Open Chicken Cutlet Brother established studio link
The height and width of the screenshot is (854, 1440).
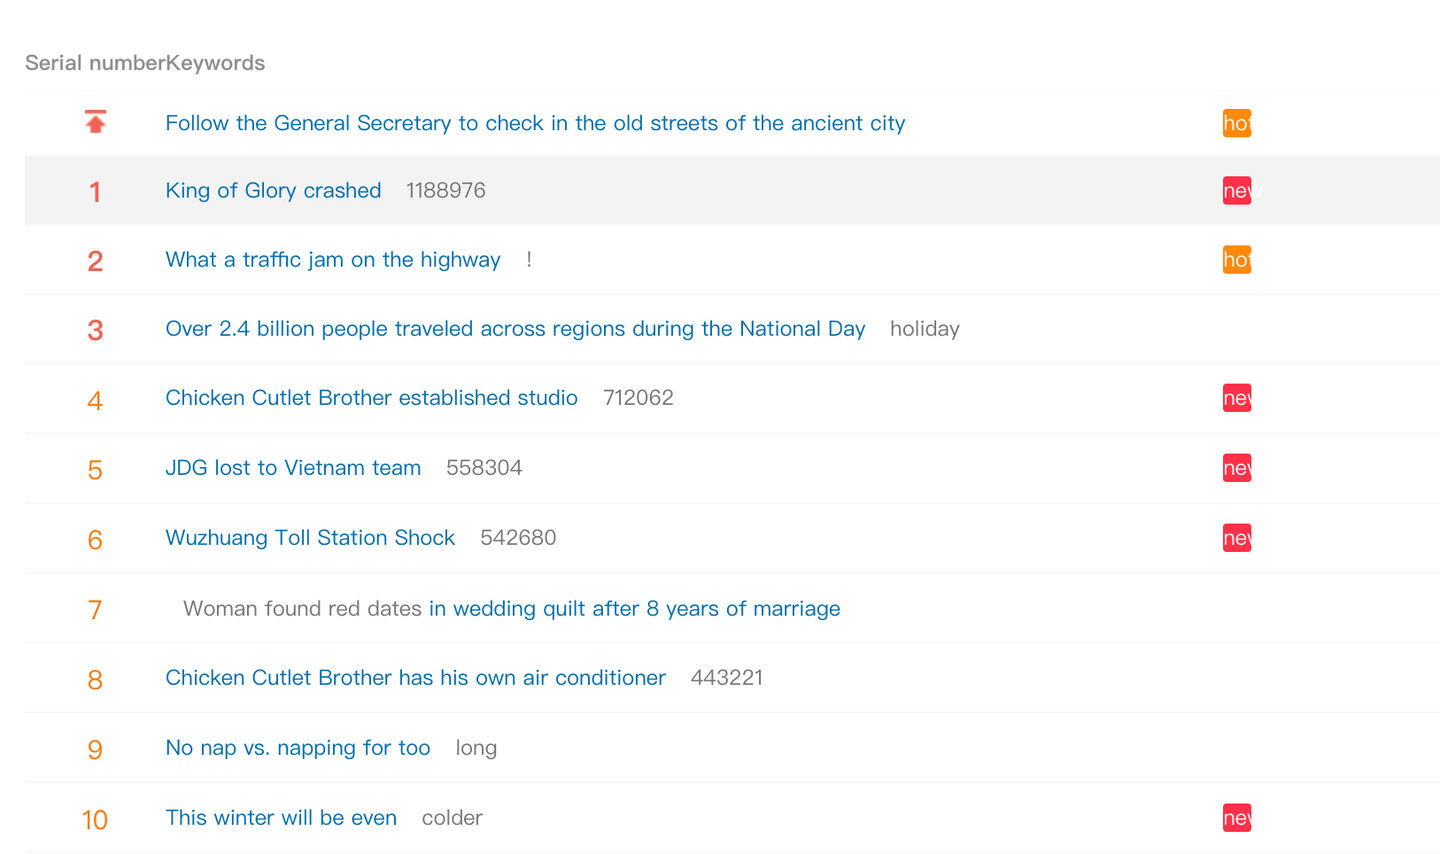371,398
